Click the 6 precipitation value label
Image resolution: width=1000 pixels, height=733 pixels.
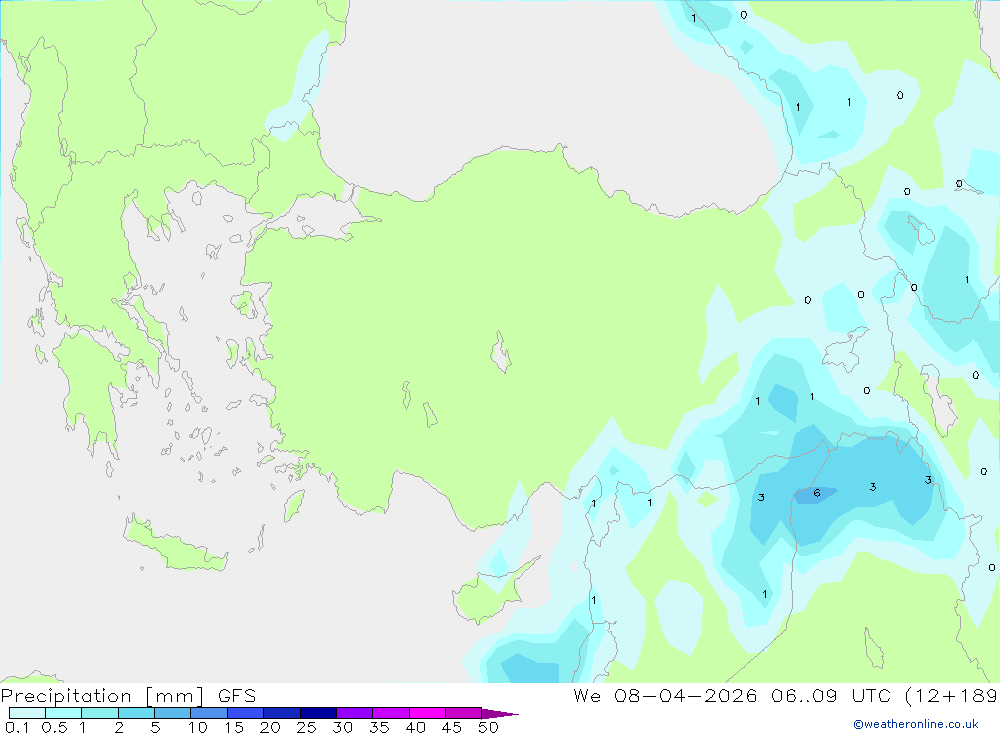816,493
